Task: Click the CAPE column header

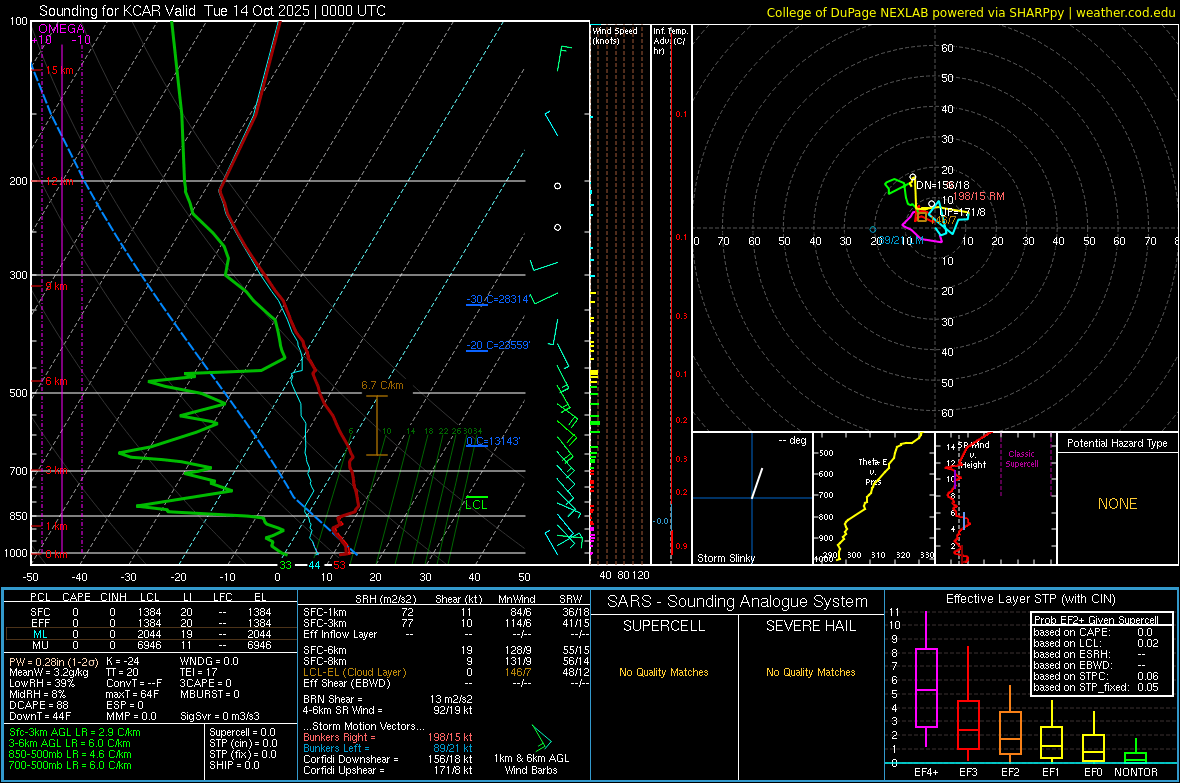Action: (76, 597)
